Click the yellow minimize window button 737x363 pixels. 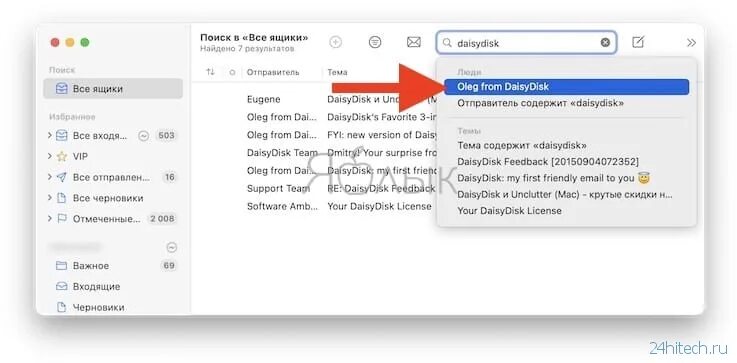[70, 42]
